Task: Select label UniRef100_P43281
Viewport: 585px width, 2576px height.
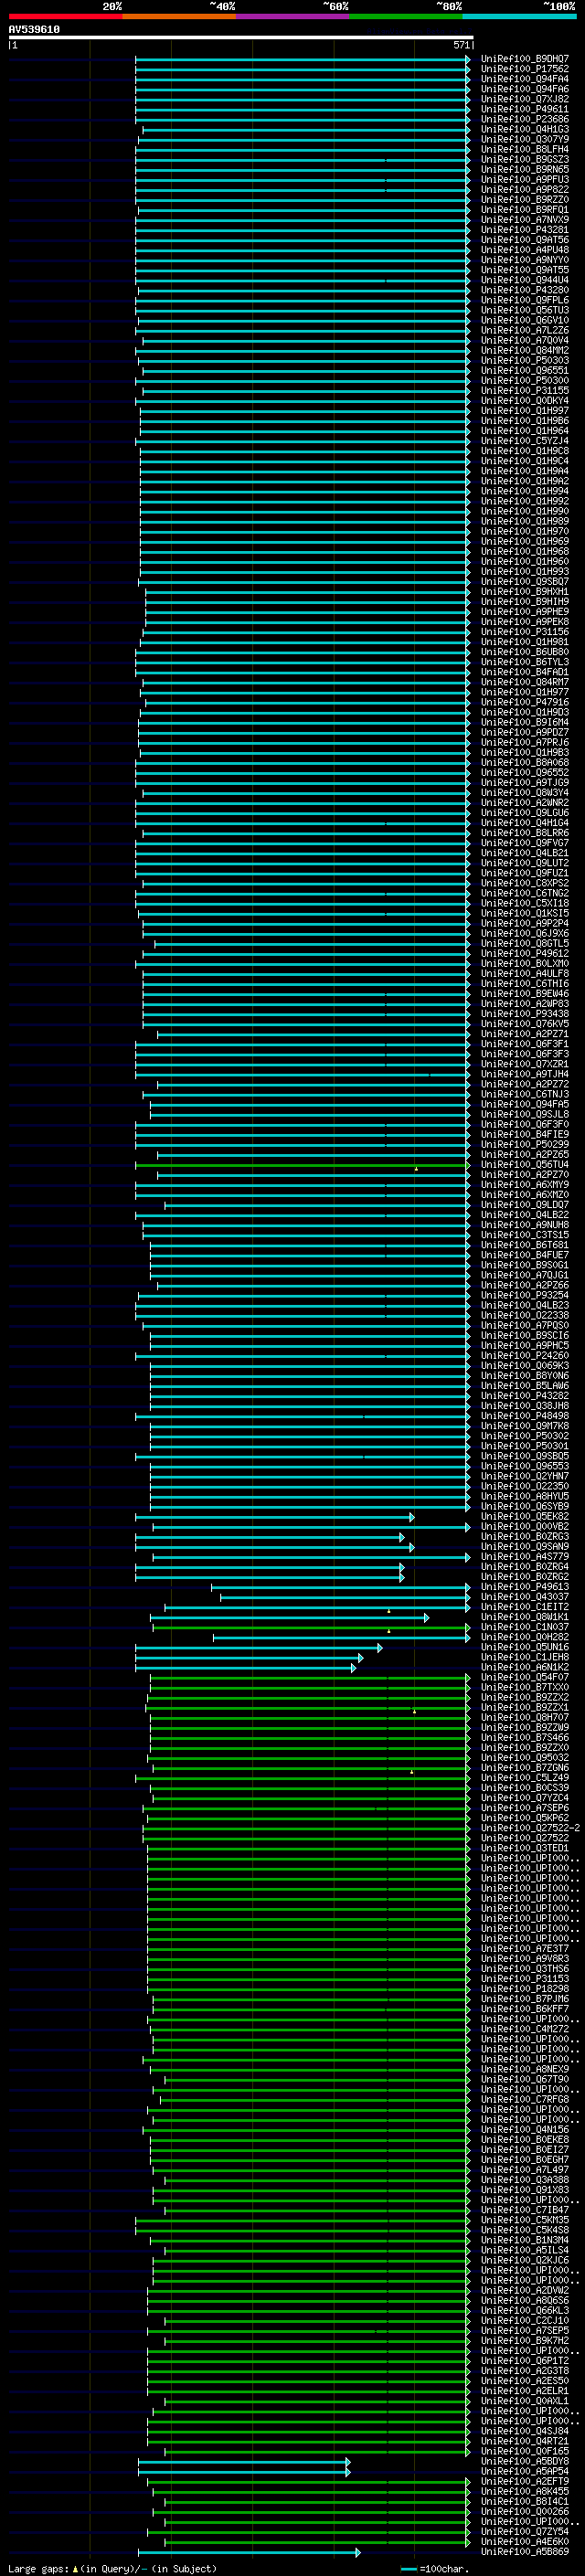Action: 525,230
